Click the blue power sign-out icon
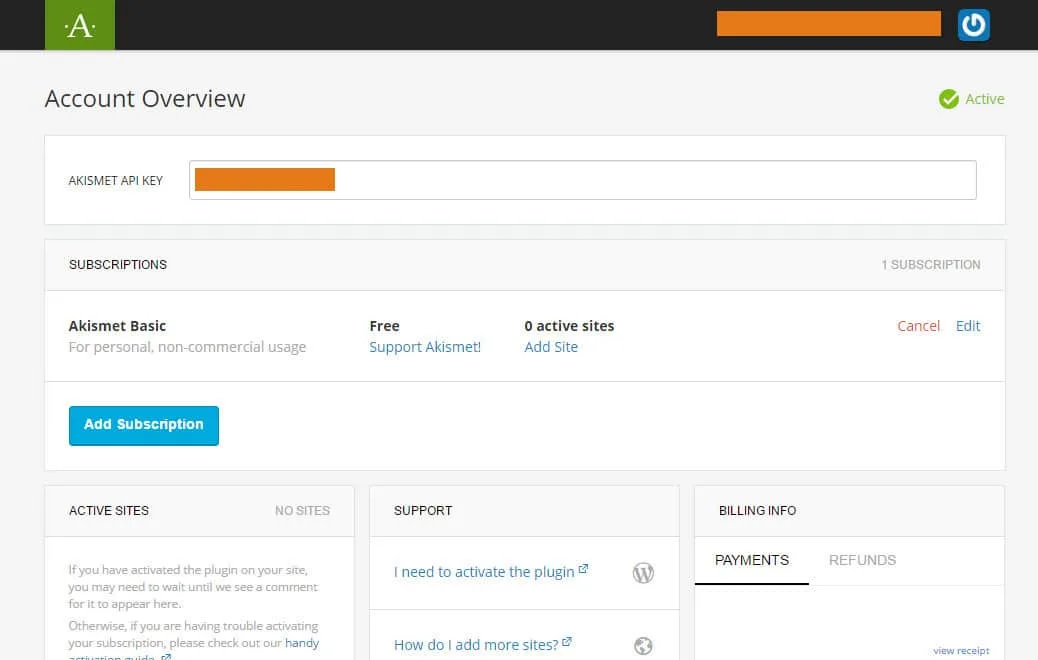The height and width of the screenshot is (660, 1038). 973,25
